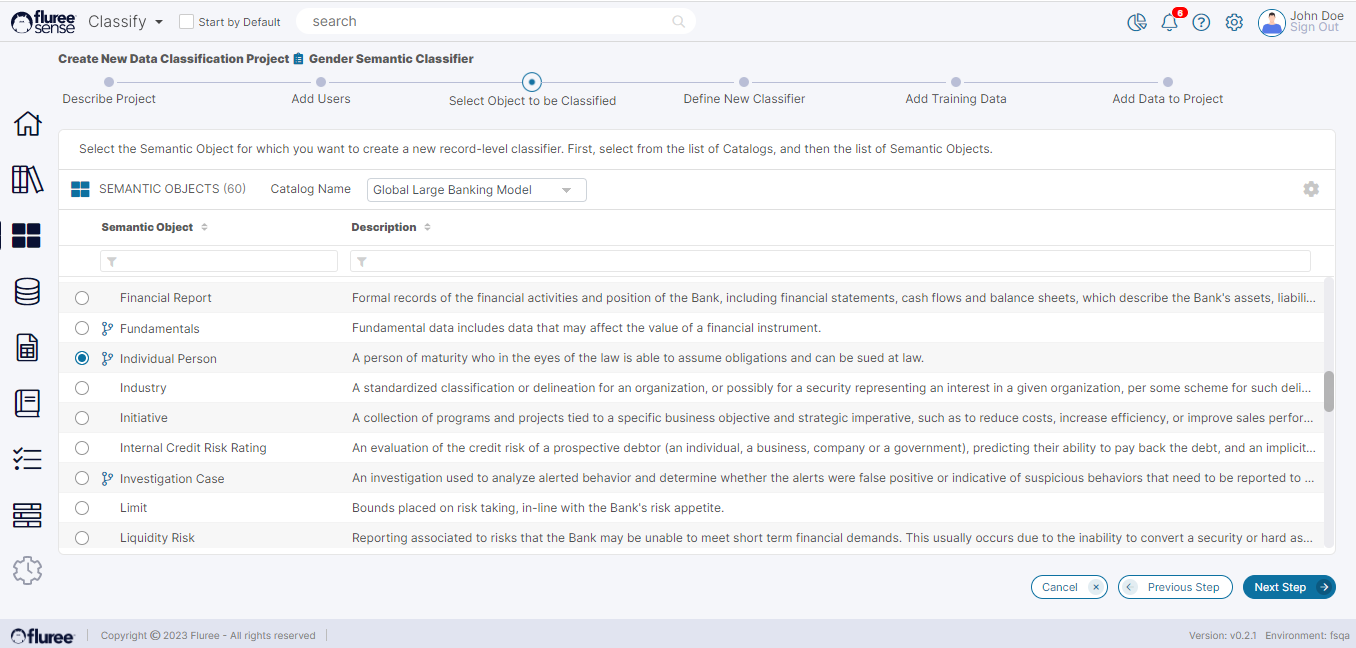Click the checklist icon in sidebar
Image resolution: width=1356 pixels, height=648 pixels.
tap(27, 459)
